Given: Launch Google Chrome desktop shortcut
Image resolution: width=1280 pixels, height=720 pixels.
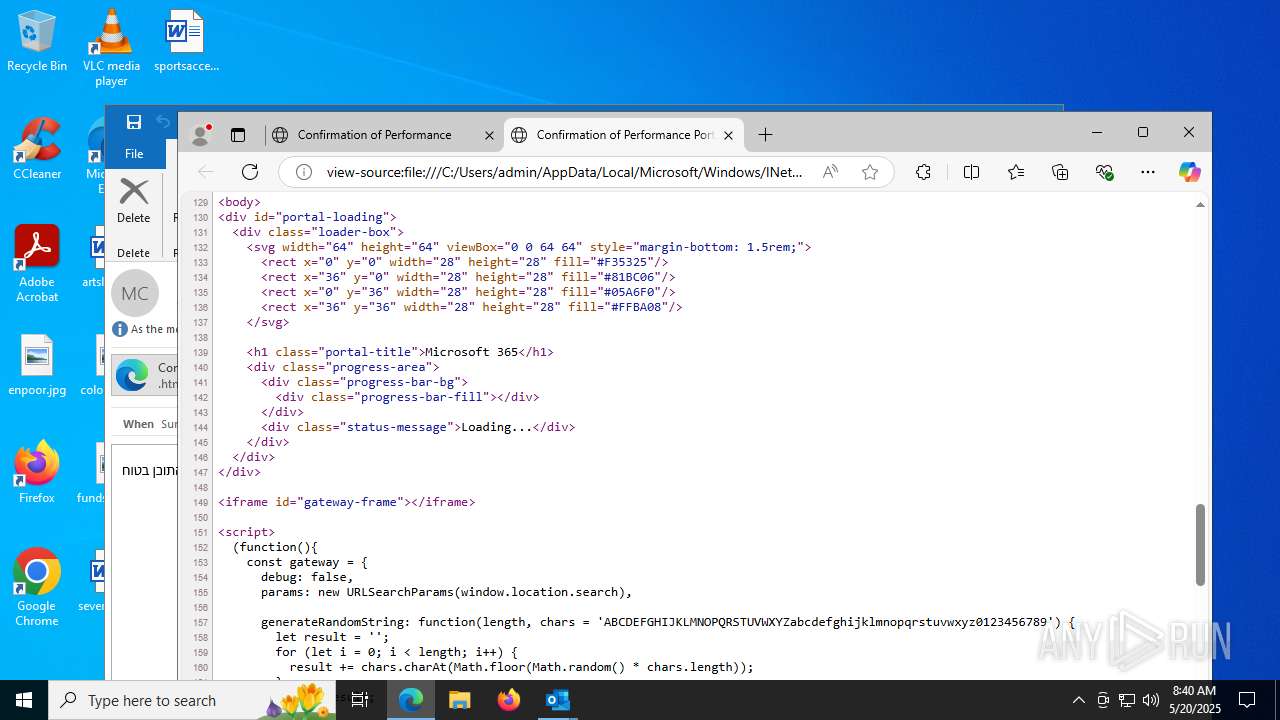Looking at the screenshot, I should click(x=37, y=588).
